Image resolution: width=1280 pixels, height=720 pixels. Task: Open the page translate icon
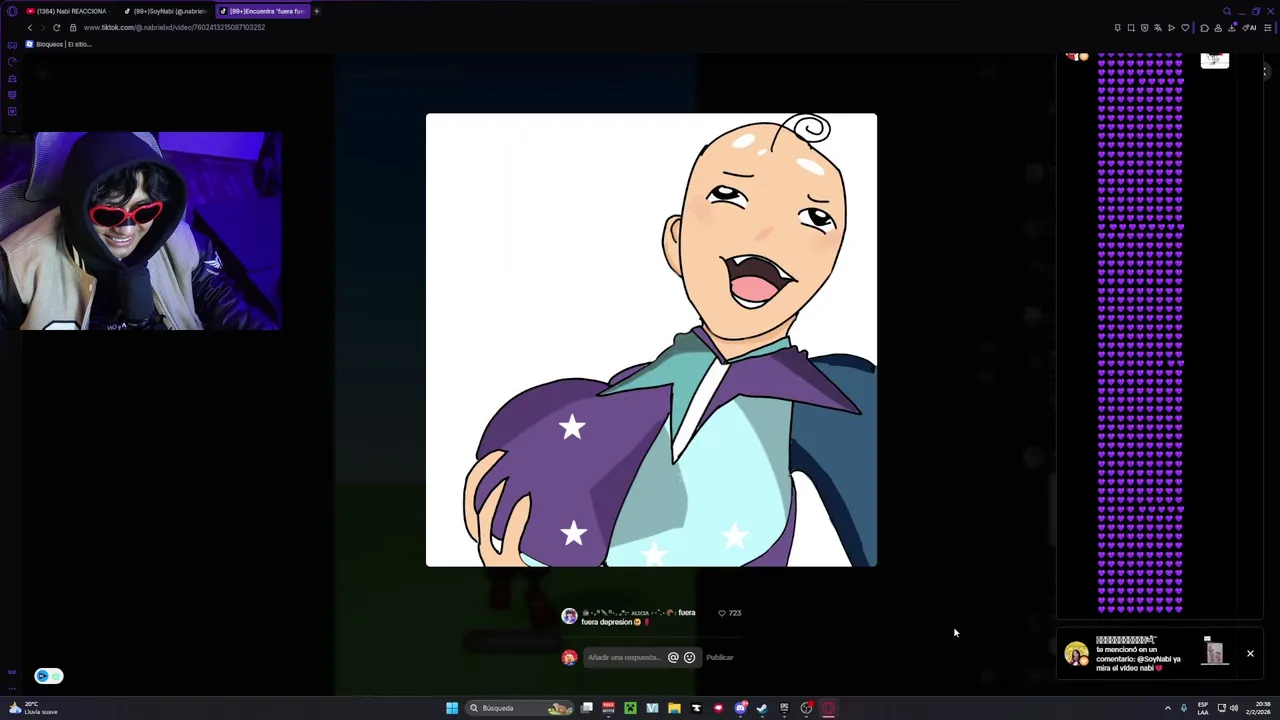[x=1158, y=27]
